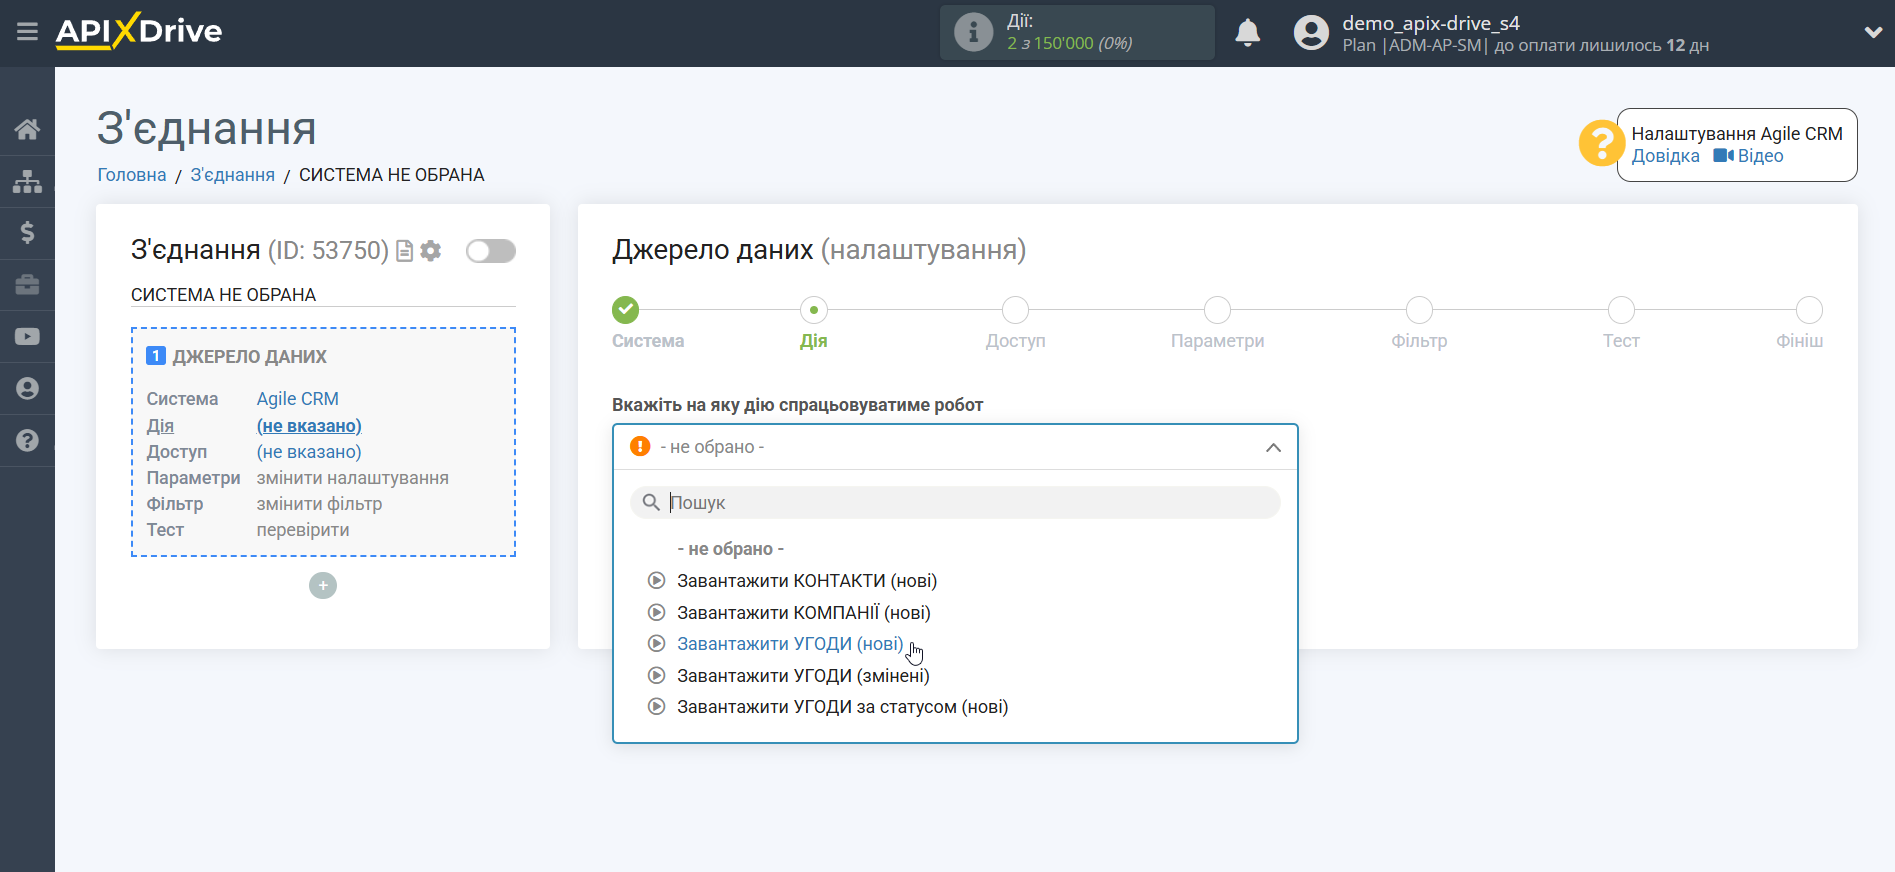This screenshot has height=872, width=1895.
Task: Open the YouTube video sidebar icon
Action: pyautogui.click(x=27, y=337)
